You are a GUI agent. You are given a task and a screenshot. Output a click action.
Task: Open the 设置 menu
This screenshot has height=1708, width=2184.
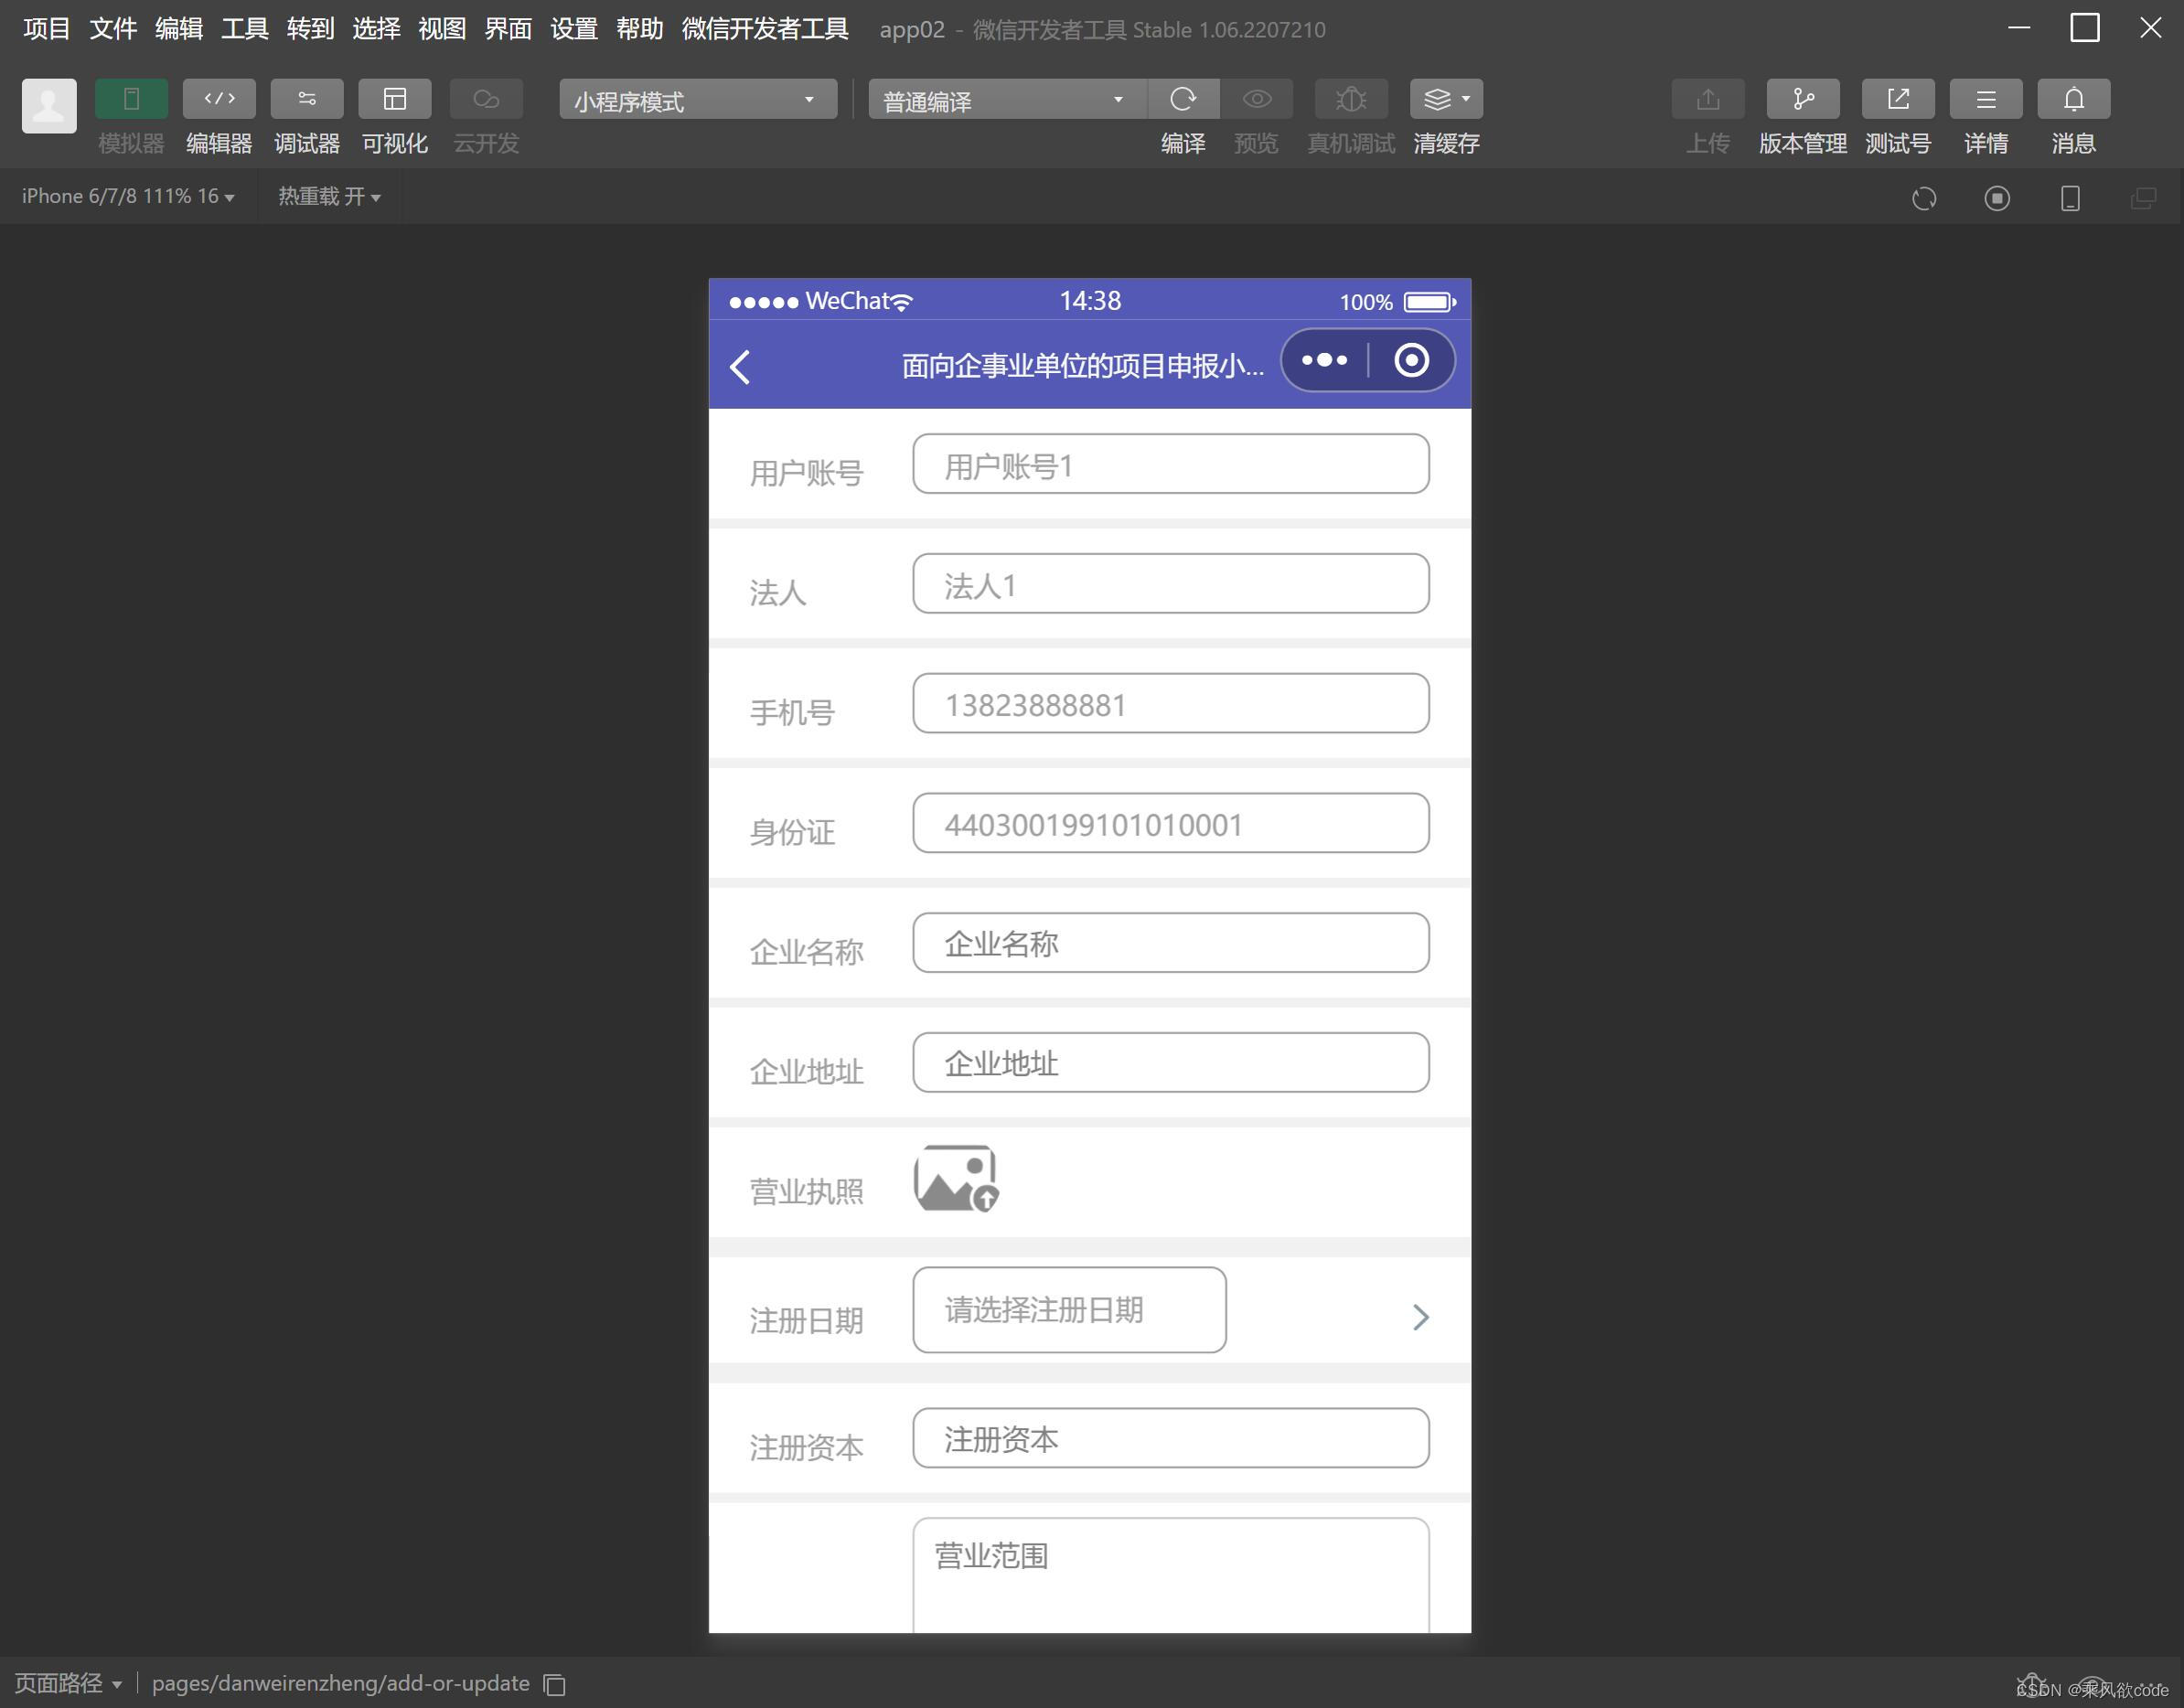pos(573,29)
